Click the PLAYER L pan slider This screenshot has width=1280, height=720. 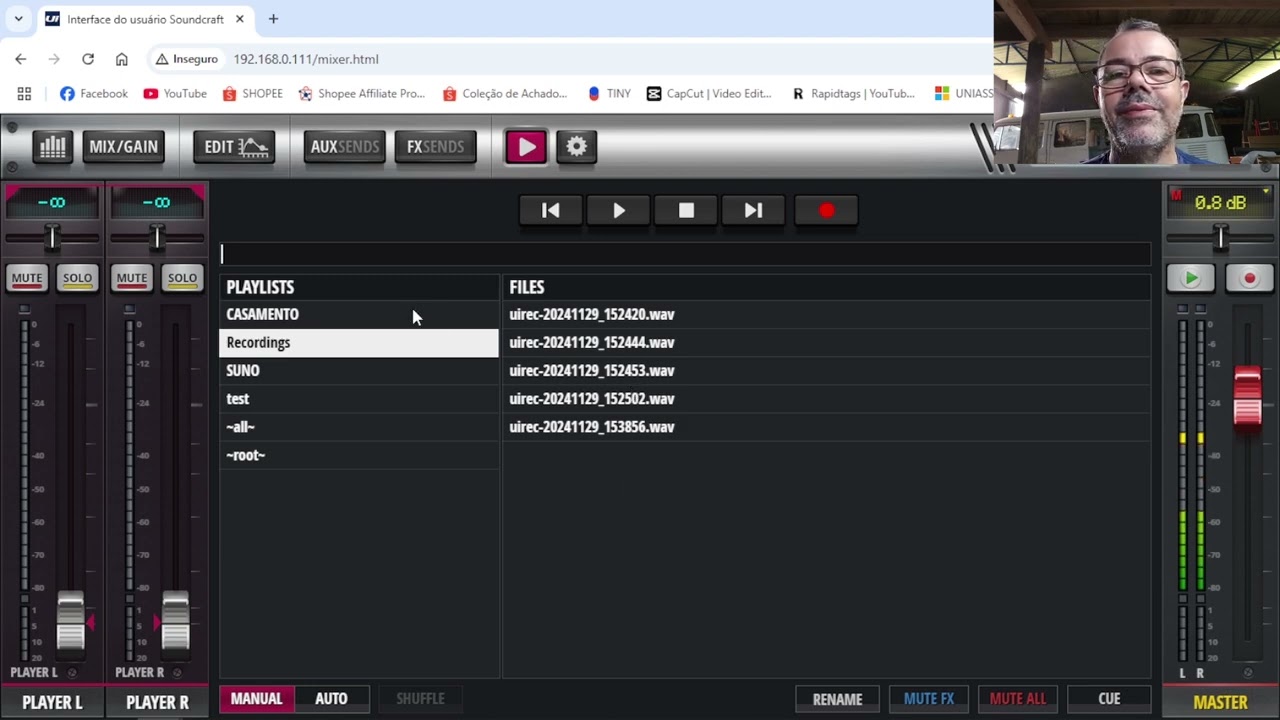pyautogui.click(x=52, y=237)
